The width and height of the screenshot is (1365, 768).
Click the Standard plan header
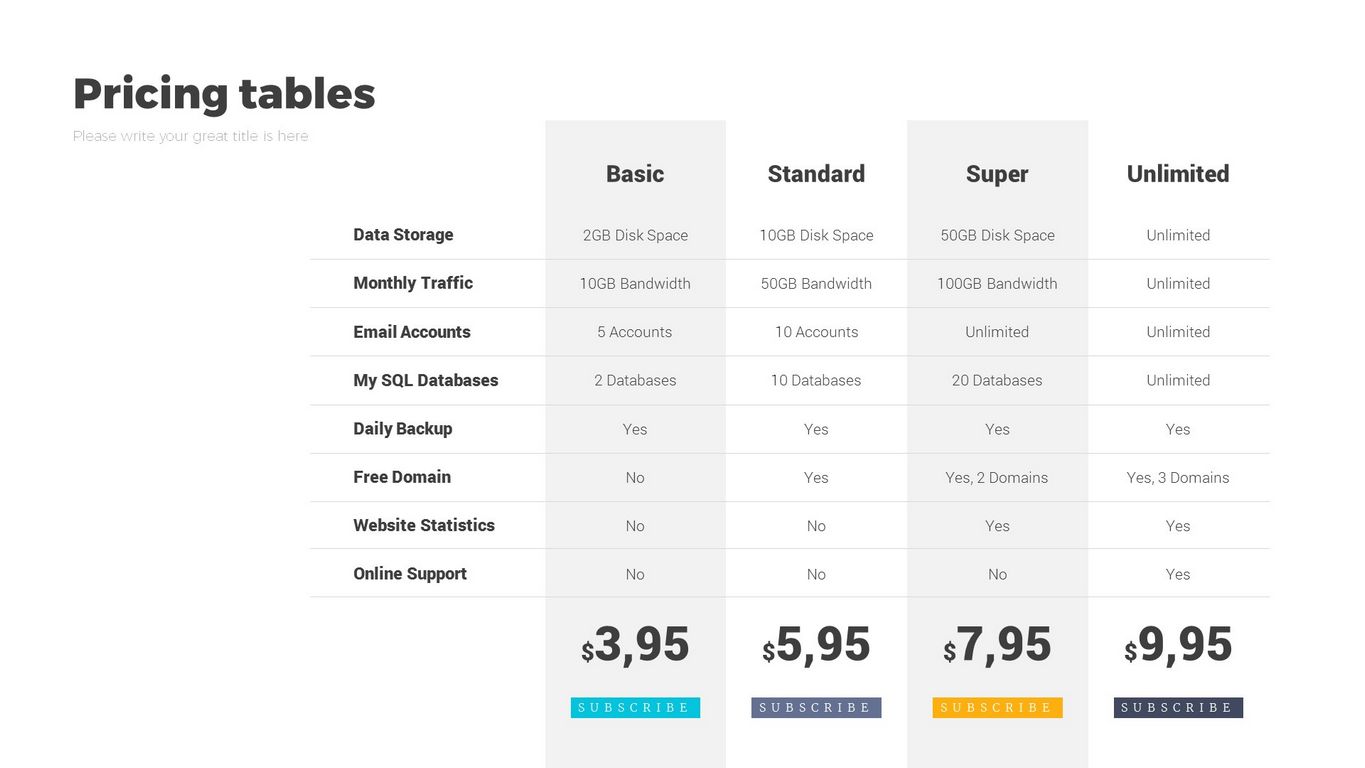(816, 174)
